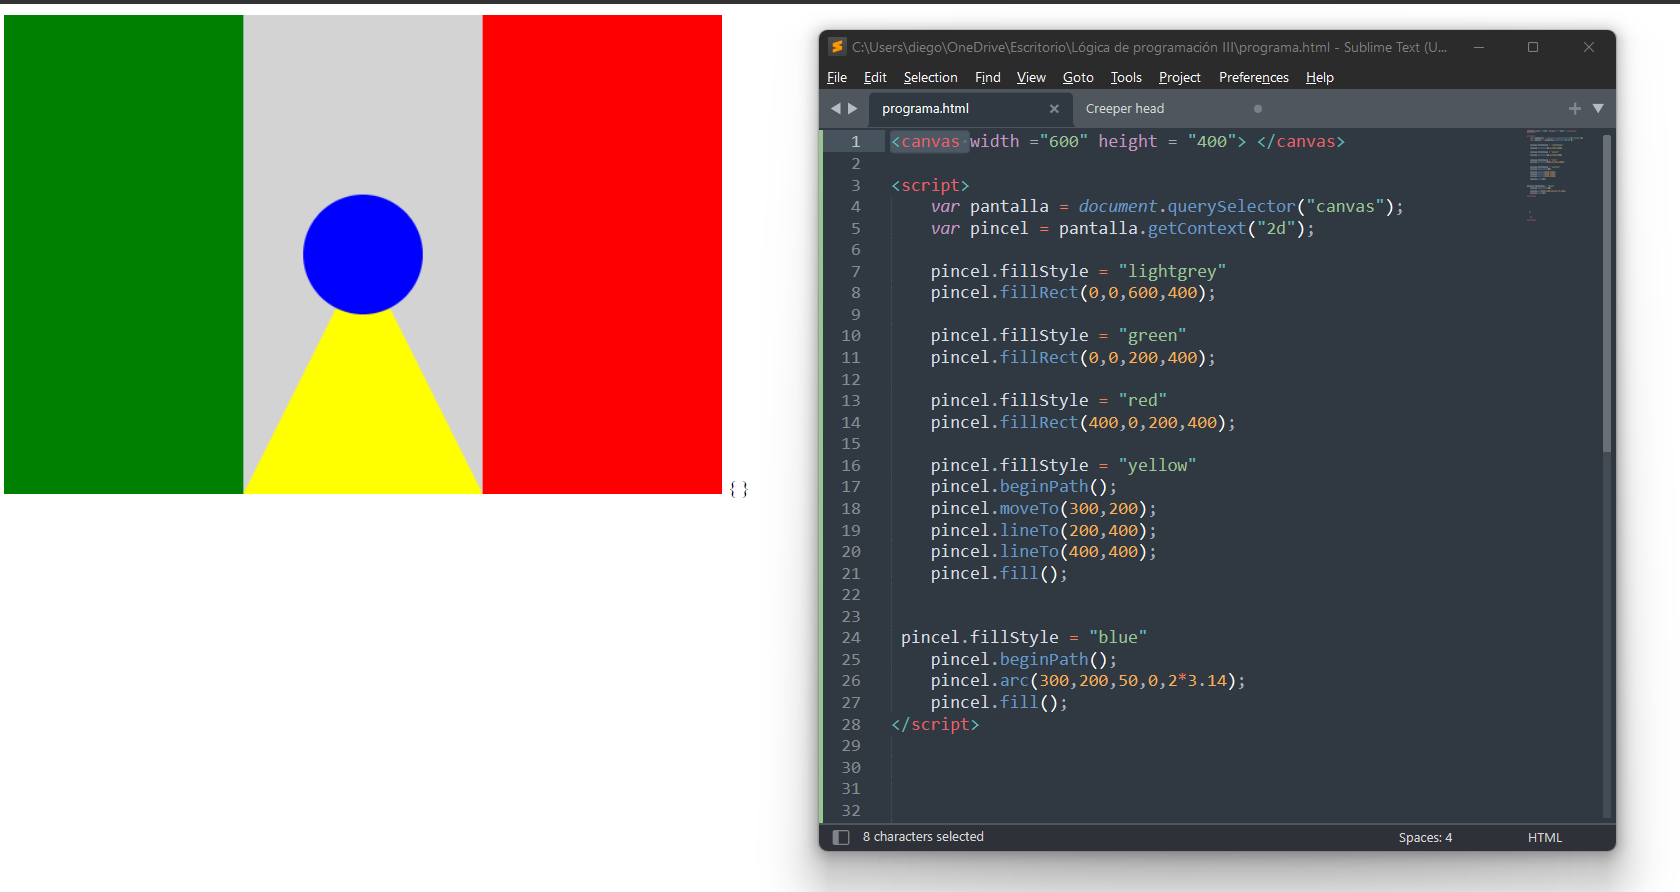Open the Find menu

(x=988, y=77)
